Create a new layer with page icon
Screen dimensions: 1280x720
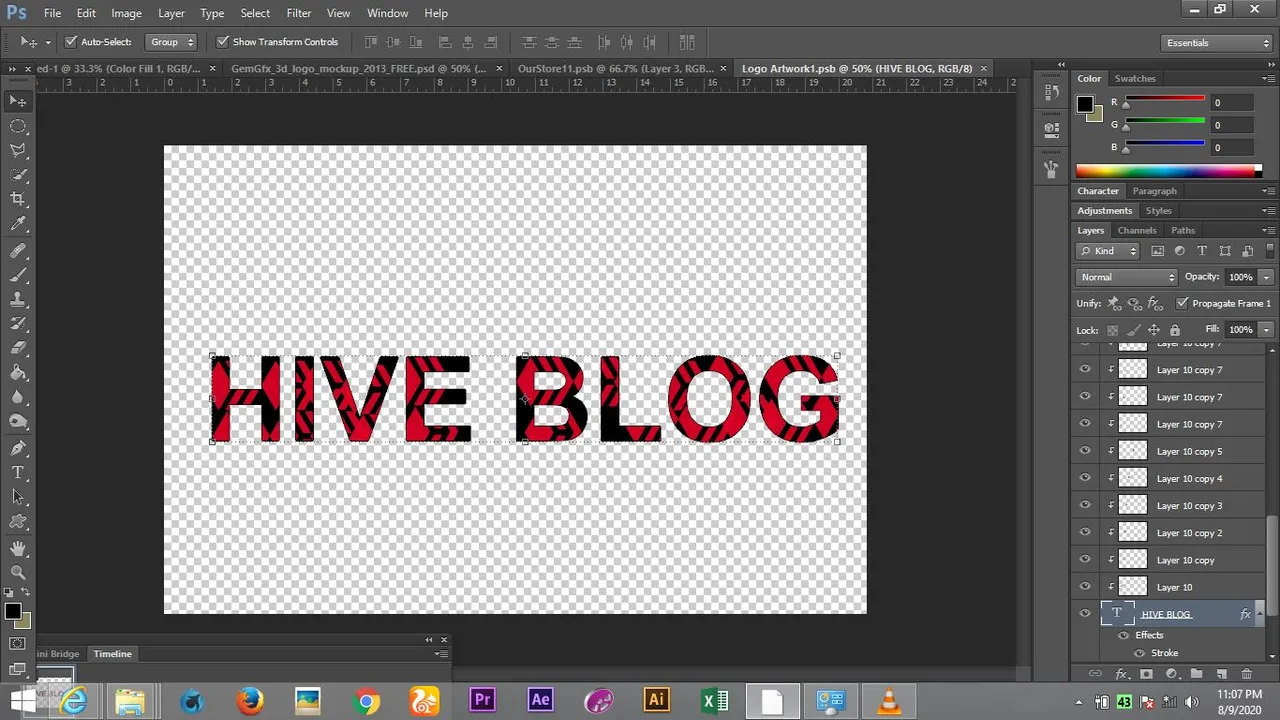tap(1220, 675)
